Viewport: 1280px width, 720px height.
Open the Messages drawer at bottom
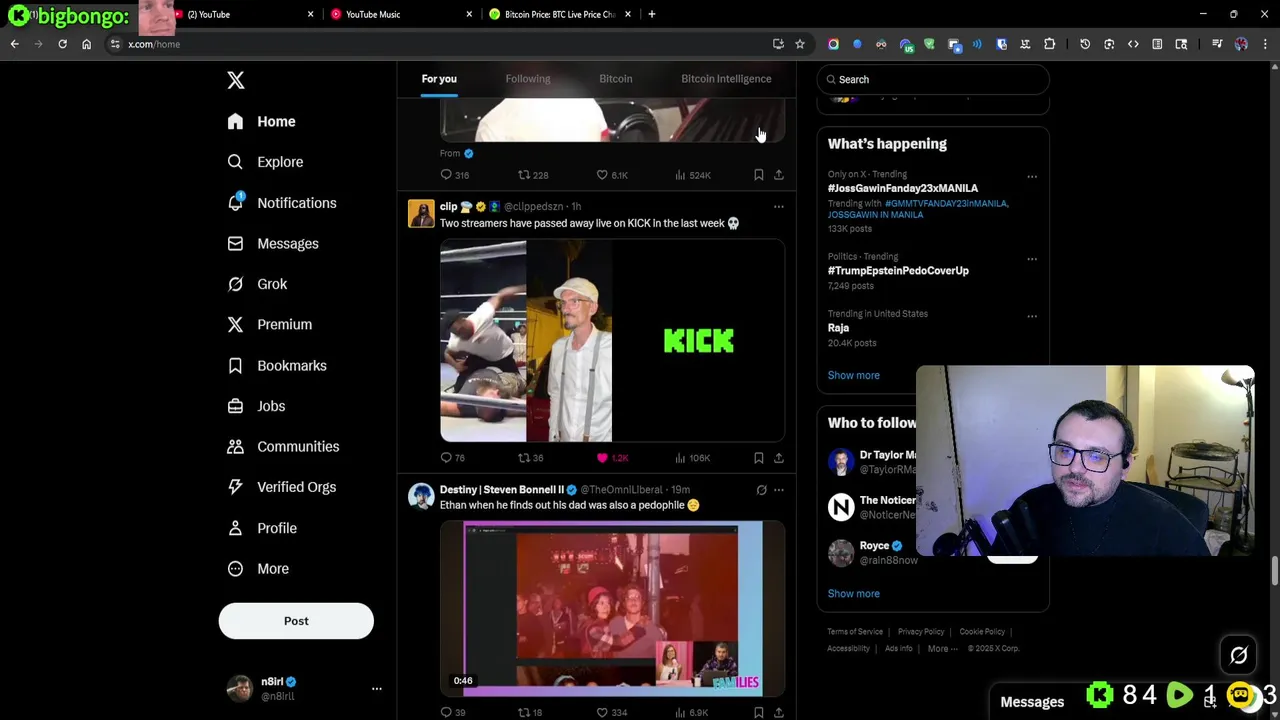tap(1032, 702)
